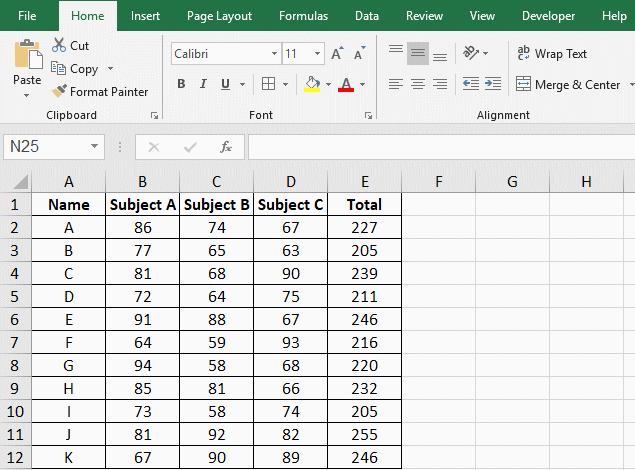Select the Subject B header cell
Viewport: 635px width, 470px height.
tap(217, 204)
